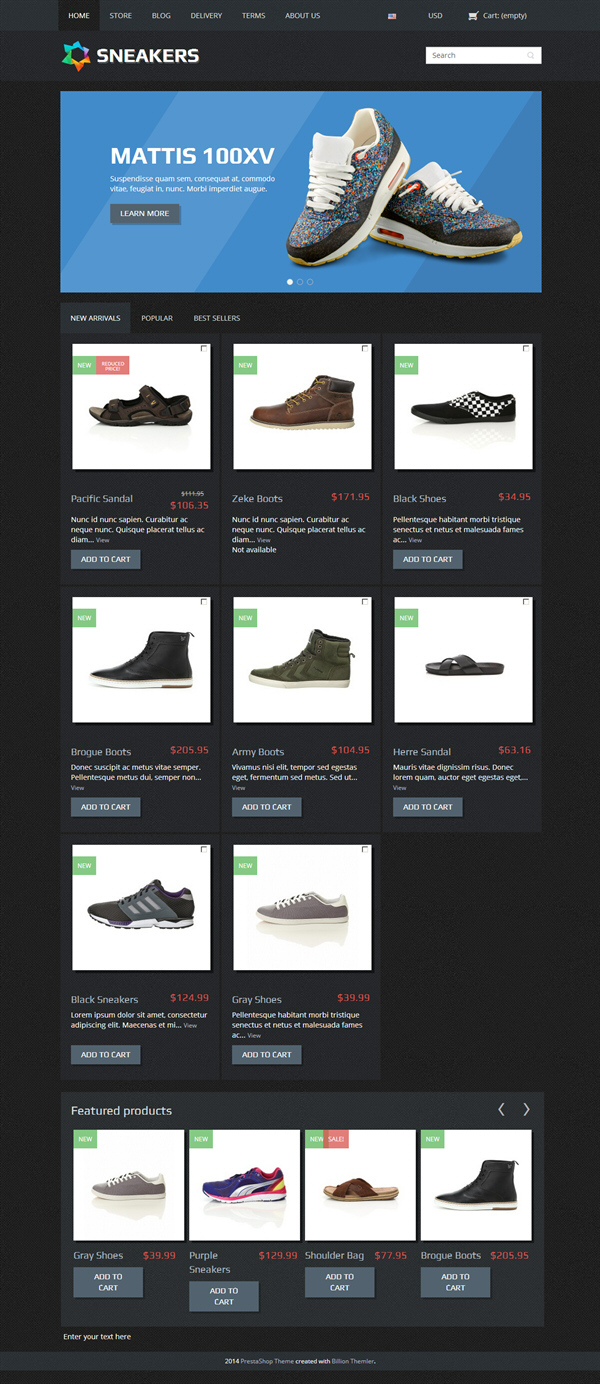The width and height of the screenshot is (600, 1384).
Task: Click the SALE badge on Shoulder Bag
Action: tap(337, 1139)
